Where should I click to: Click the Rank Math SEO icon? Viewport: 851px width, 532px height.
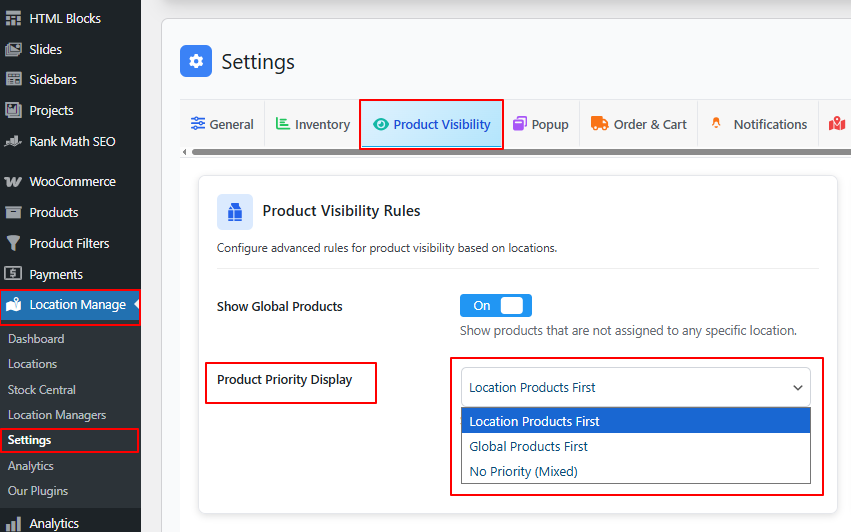pyautogui.click(x=14, y=142)
